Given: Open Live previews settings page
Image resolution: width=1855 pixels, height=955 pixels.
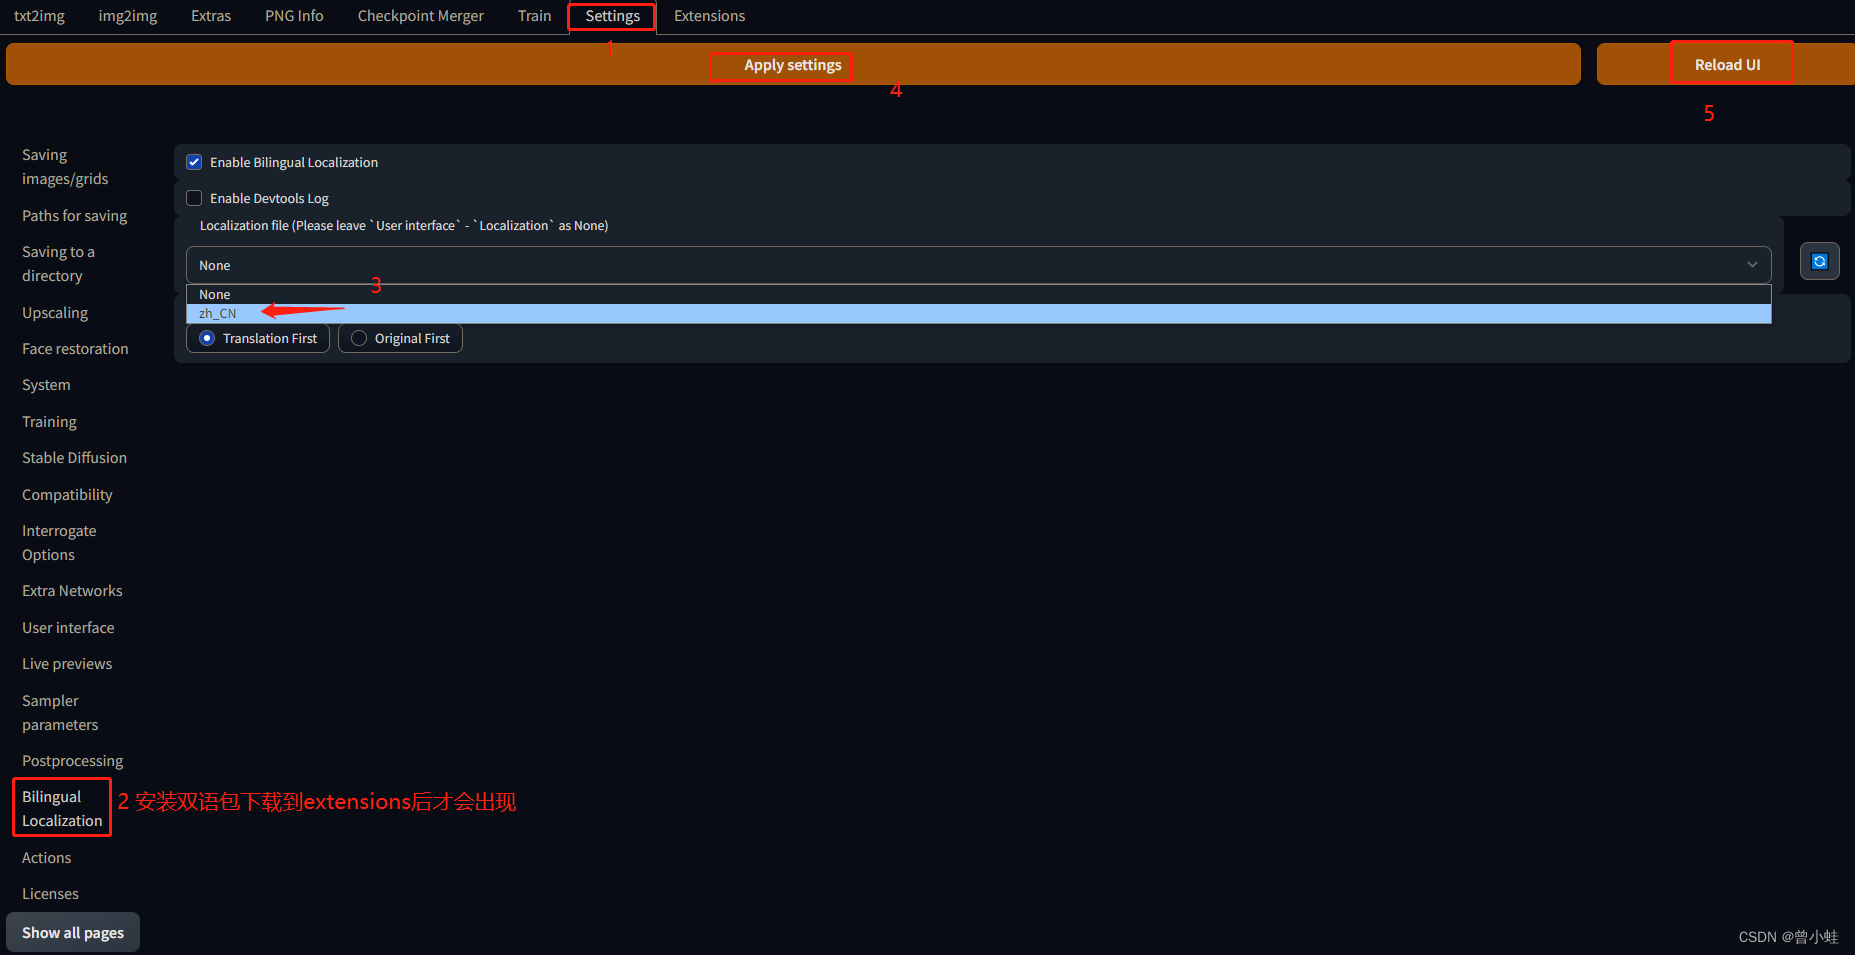Looking at the screenshot, I should [67, 664].
